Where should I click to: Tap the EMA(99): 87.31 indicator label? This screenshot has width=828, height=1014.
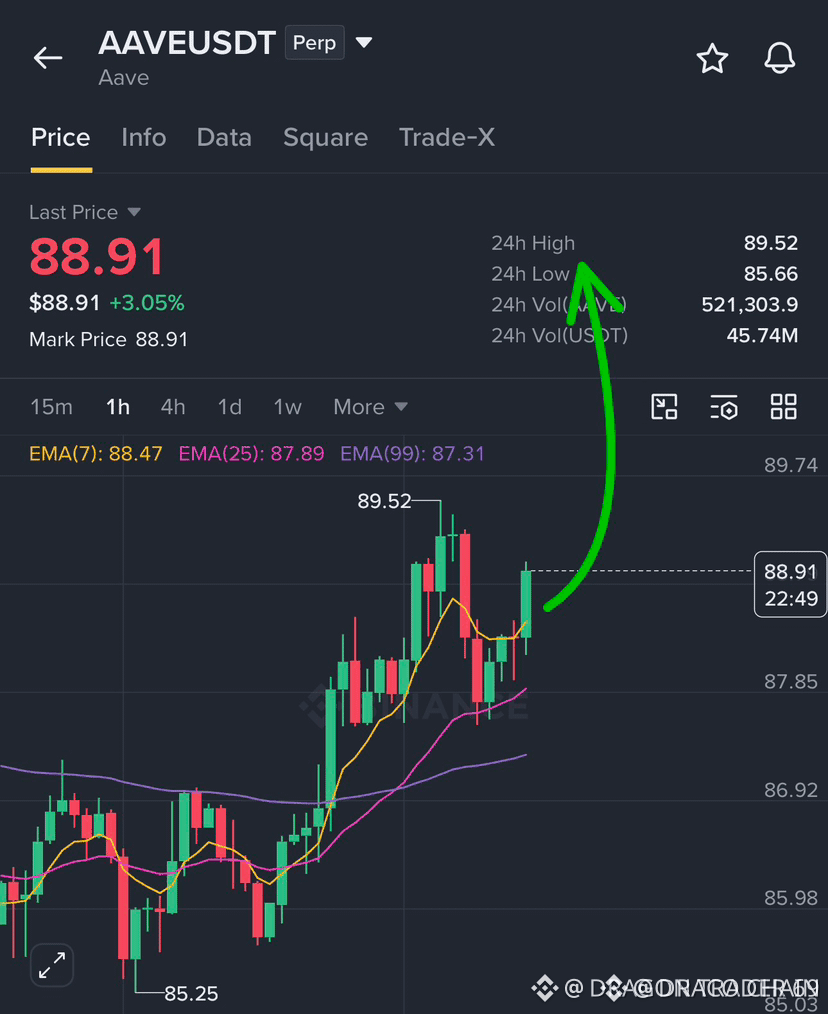(x=412, y=453)
